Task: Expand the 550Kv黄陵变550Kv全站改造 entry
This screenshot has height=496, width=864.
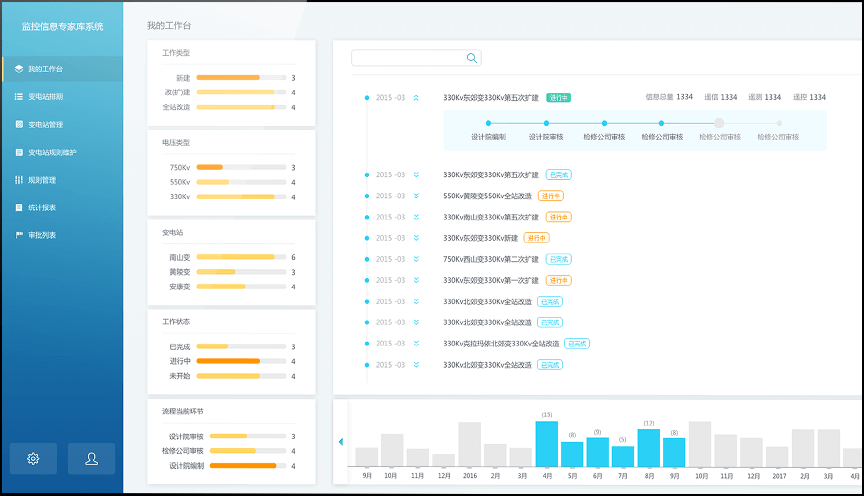Action: point(416,196)
